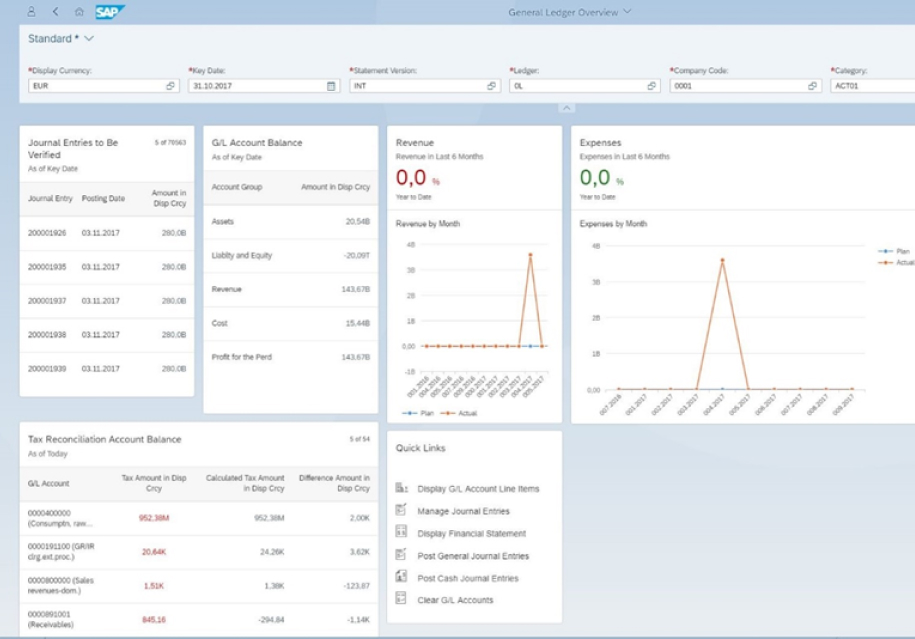Screen dimensions: 915x639
Task: Select the Liability and Equity row
Action: pos(291,256)
